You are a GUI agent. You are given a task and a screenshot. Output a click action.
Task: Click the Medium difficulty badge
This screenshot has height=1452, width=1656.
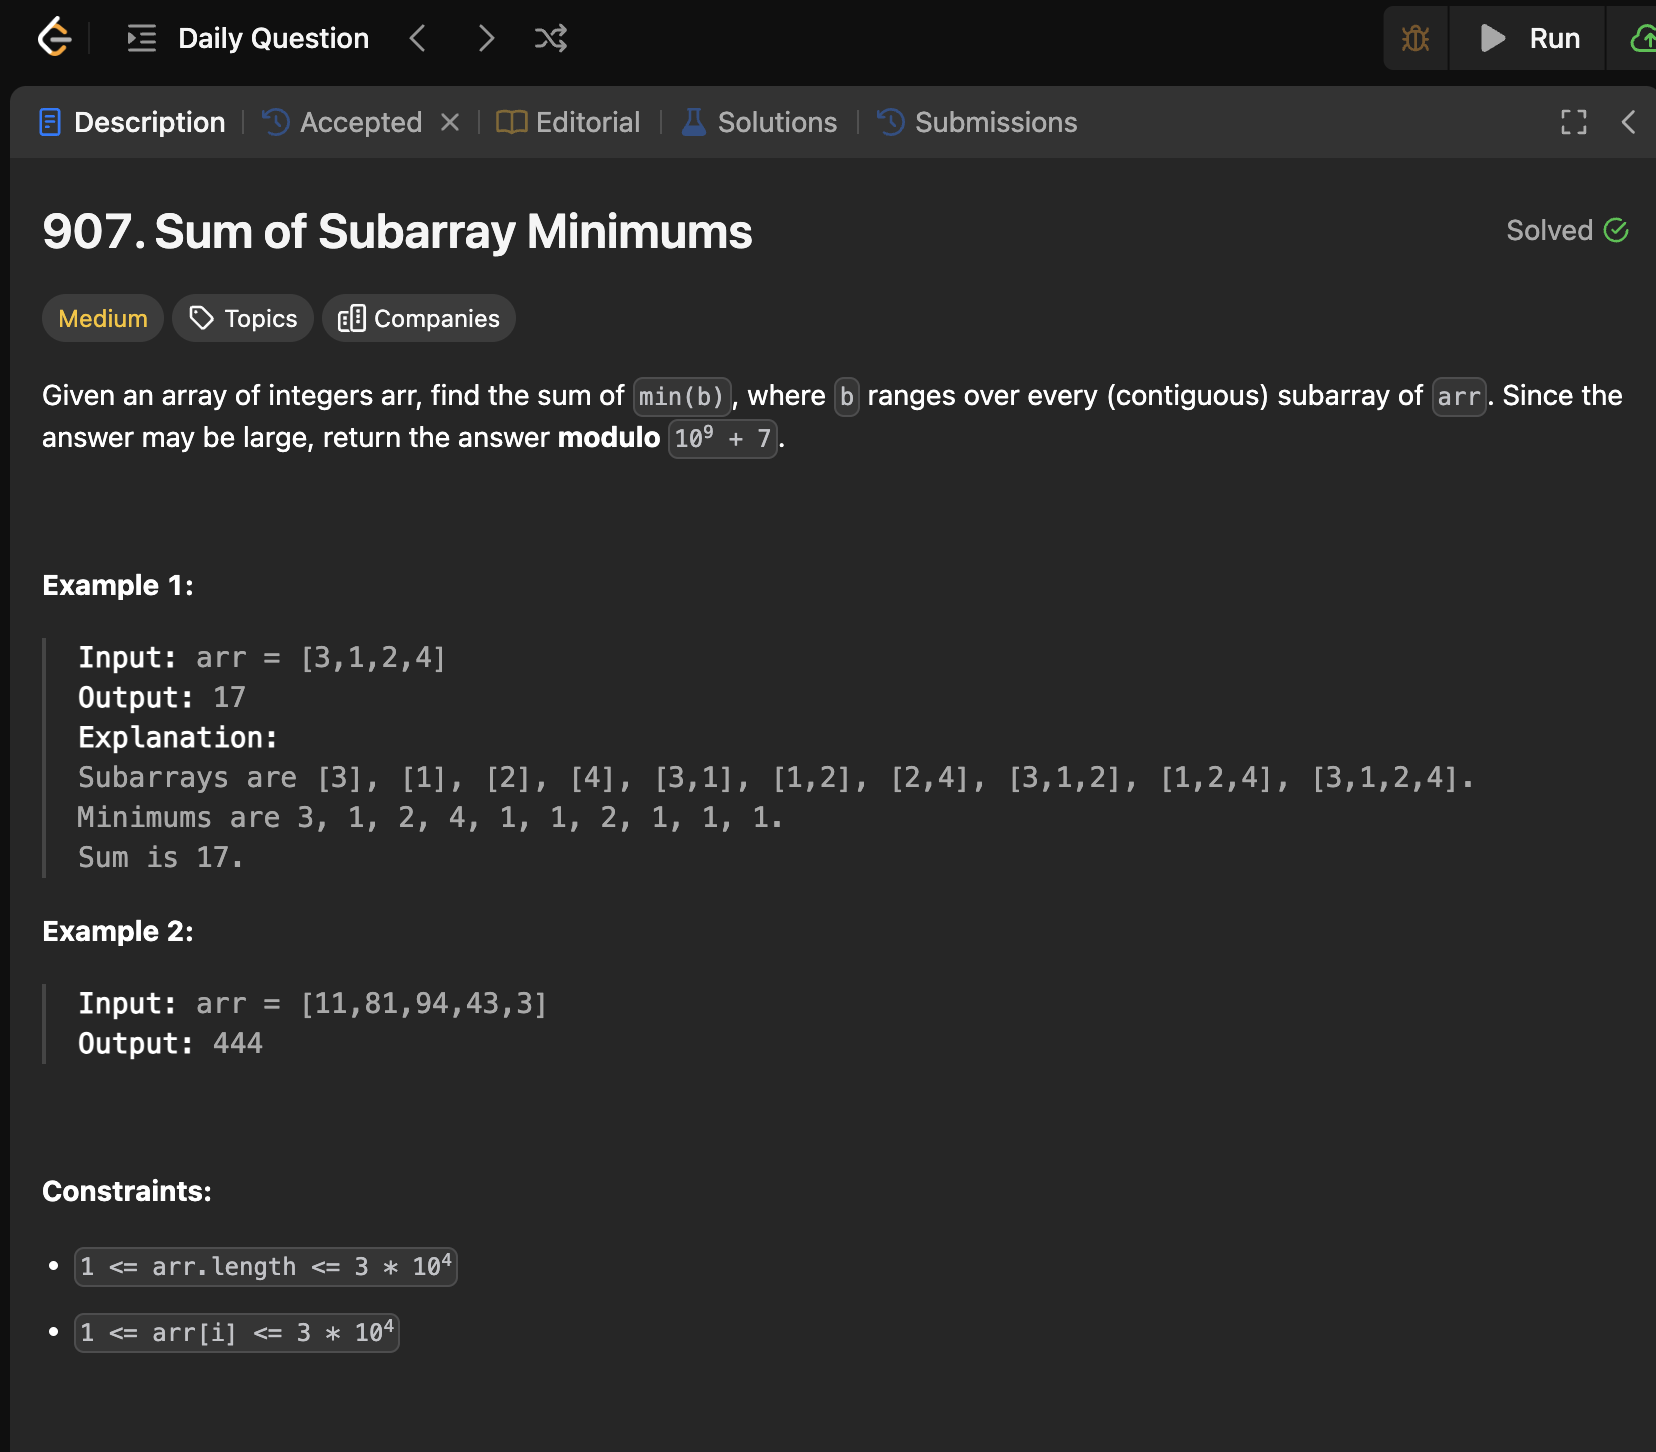(x=103, y=318)
